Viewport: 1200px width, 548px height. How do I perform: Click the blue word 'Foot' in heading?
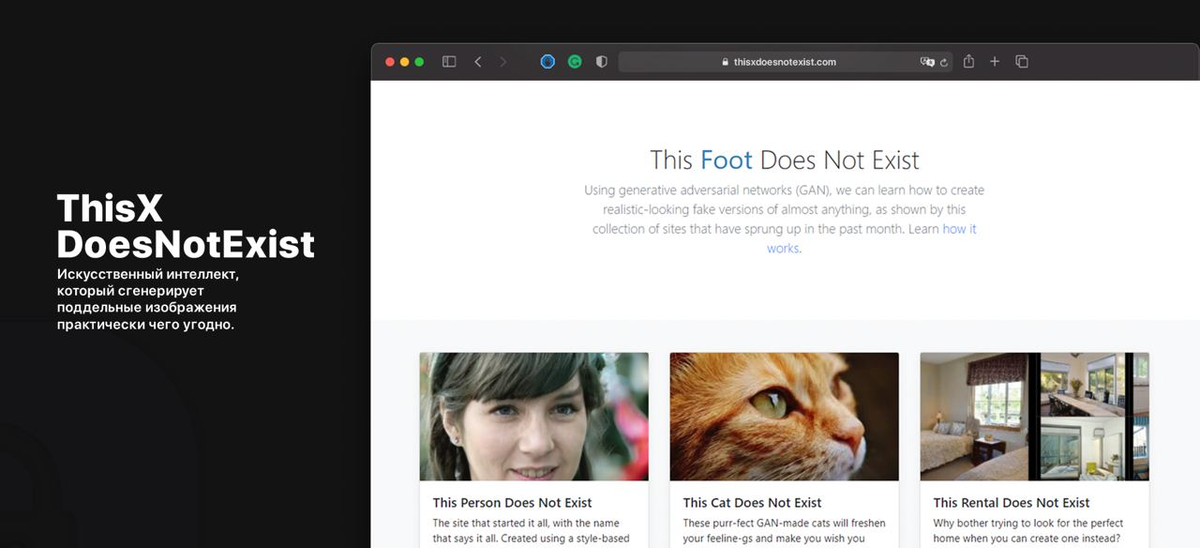coord(726,160)
